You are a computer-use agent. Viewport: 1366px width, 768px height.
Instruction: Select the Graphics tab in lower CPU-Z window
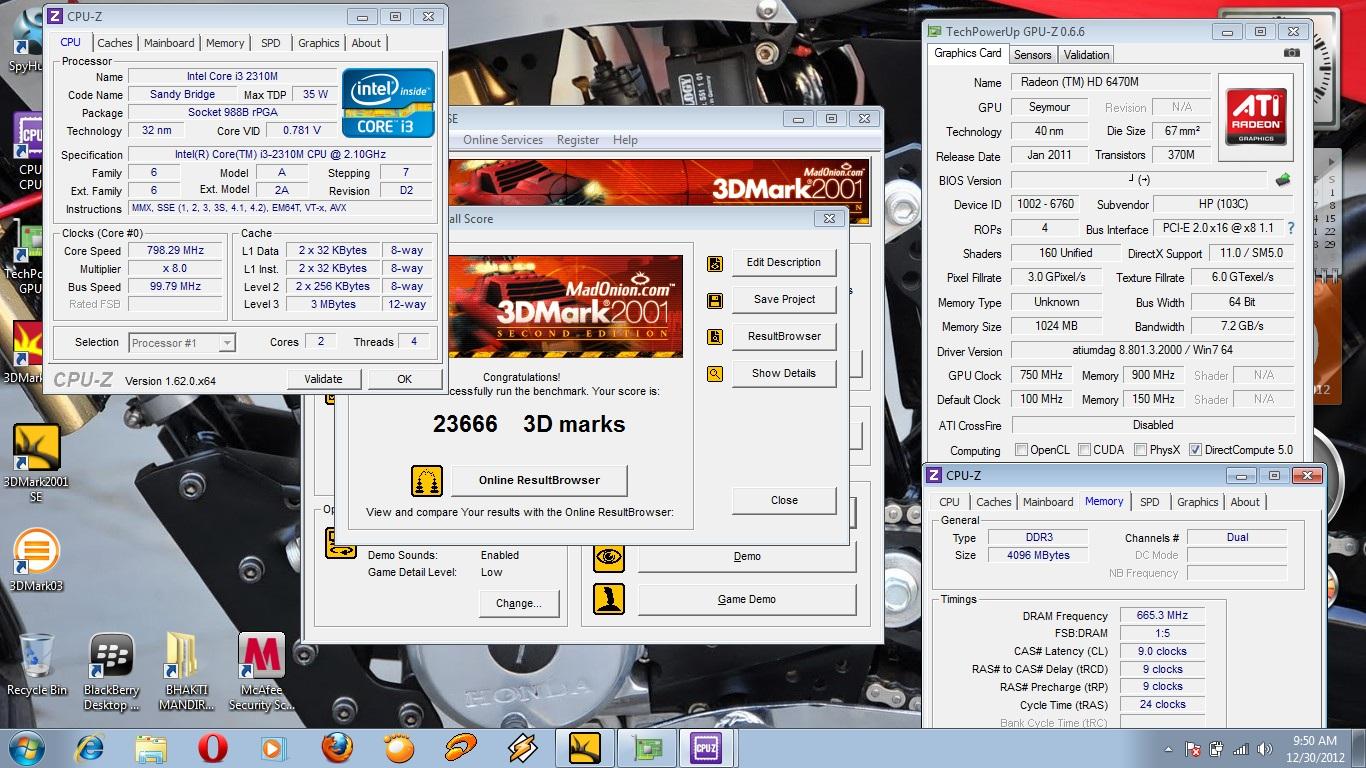[1197, 502]
